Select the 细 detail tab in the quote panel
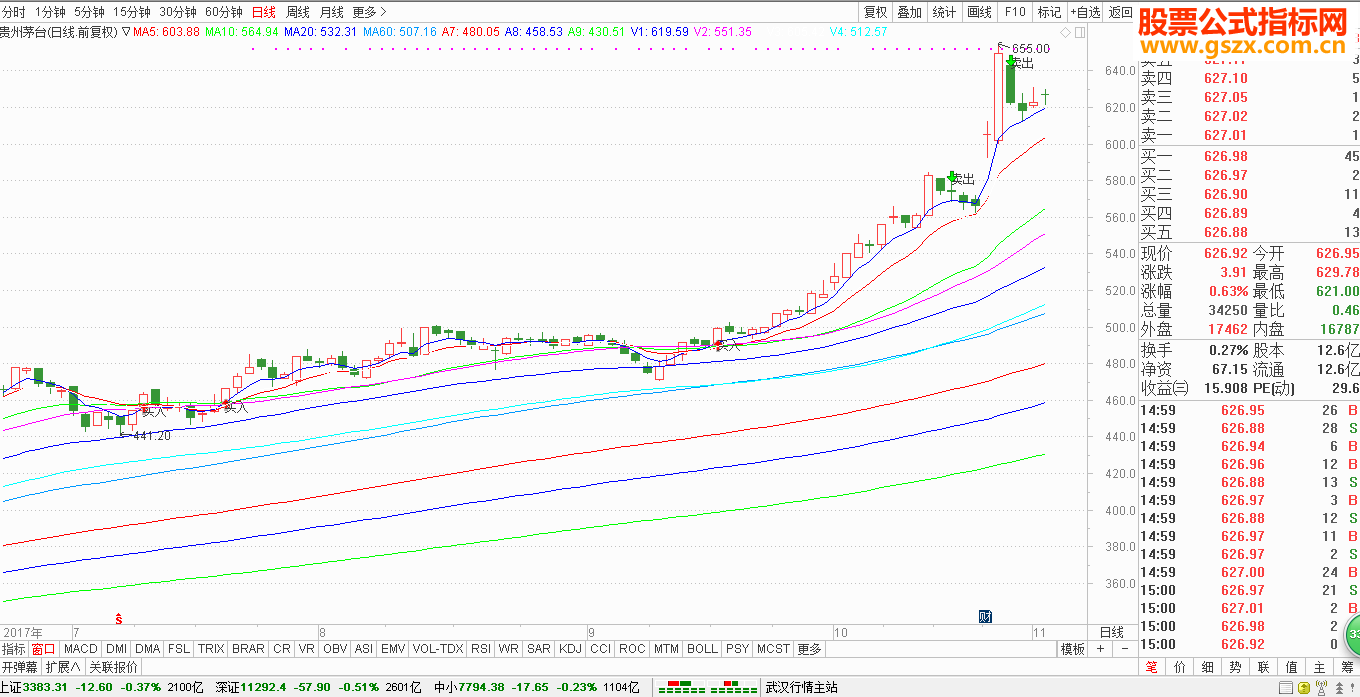This screenshot has width=1360, height=697. point(1208,667)
